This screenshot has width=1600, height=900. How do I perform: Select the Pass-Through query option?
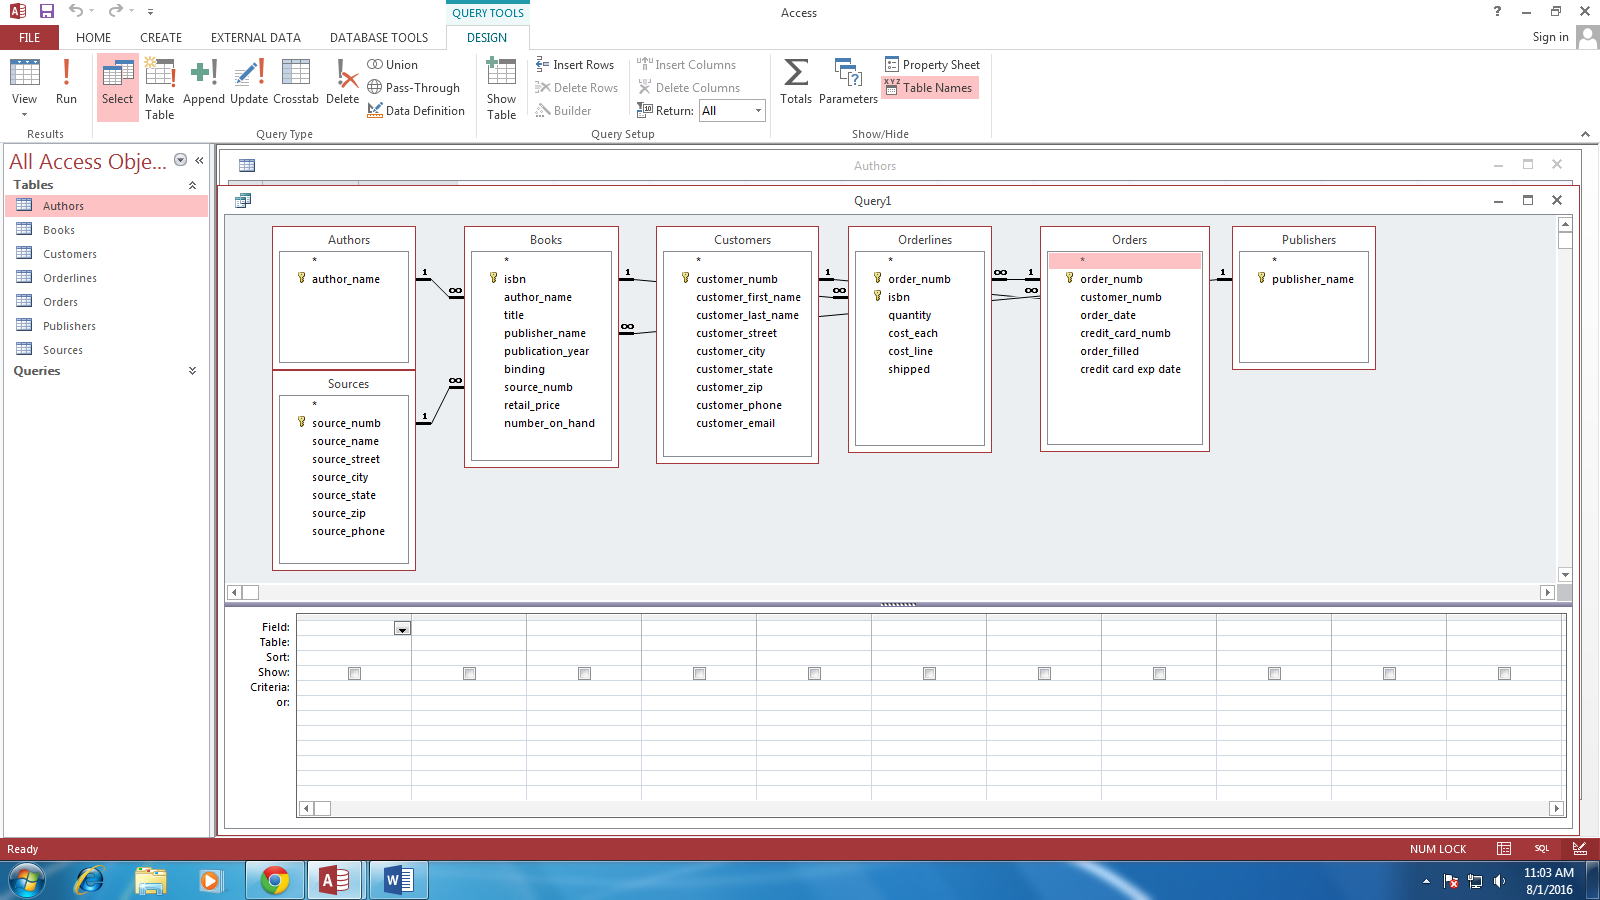(x=414, y=88)
